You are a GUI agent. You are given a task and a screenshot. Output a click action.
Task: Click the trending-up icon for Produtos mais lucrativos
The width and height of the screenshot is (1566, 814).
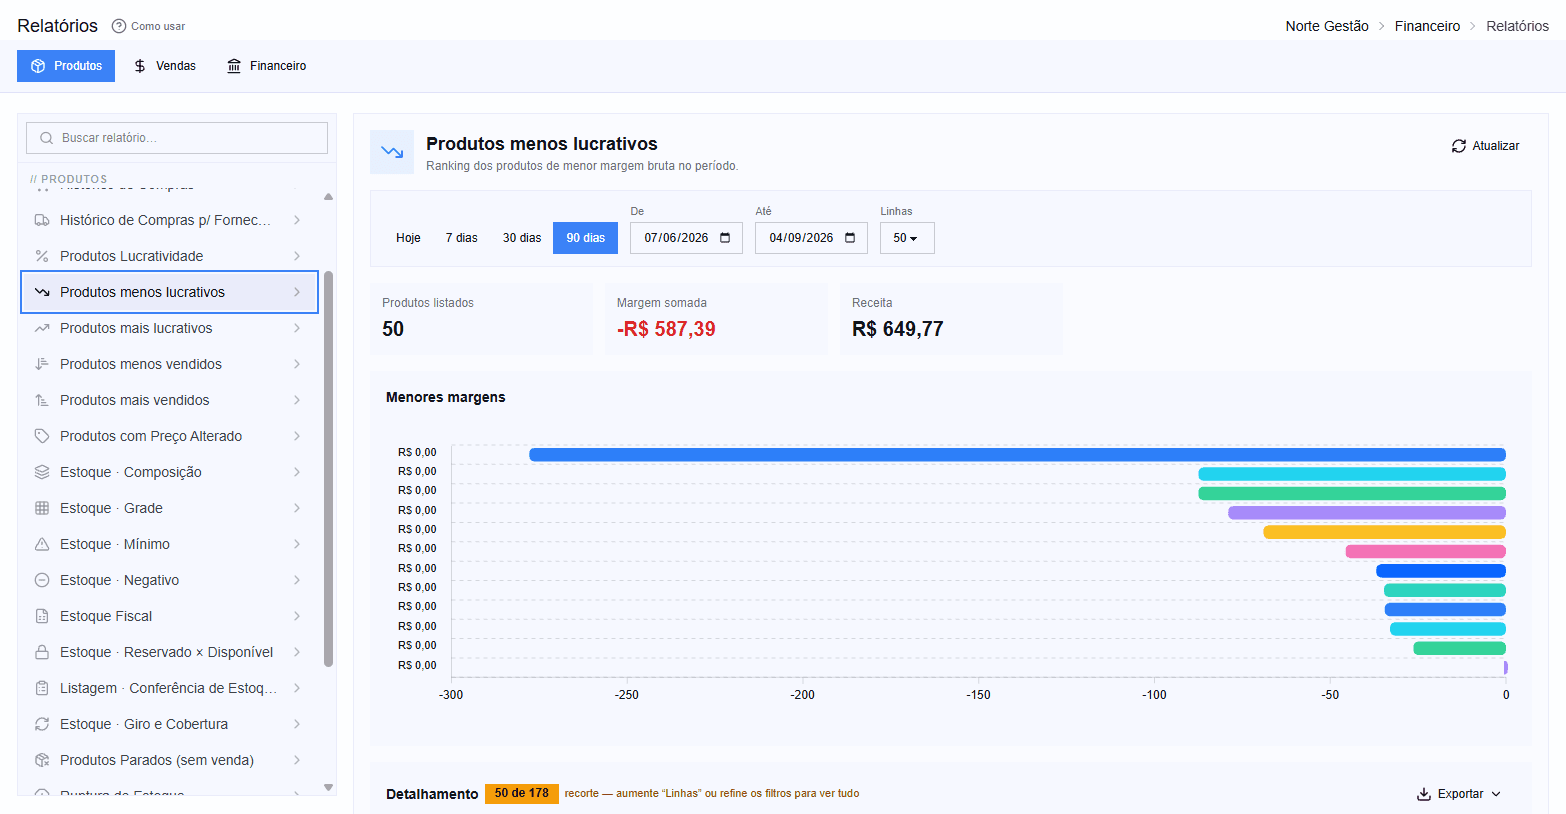coord(42,328)
